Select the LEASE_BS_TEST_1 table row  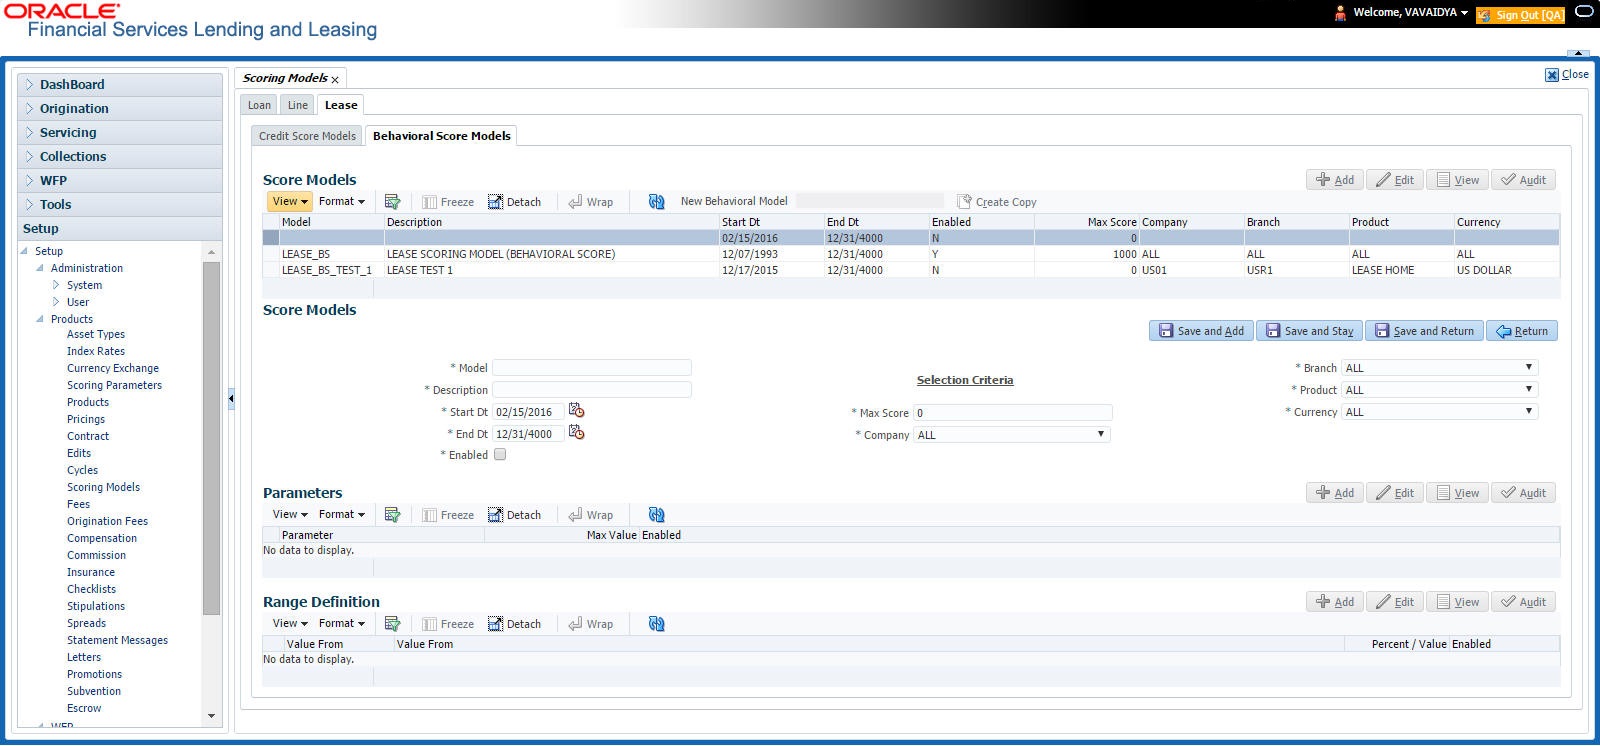(x=911, y=270)
